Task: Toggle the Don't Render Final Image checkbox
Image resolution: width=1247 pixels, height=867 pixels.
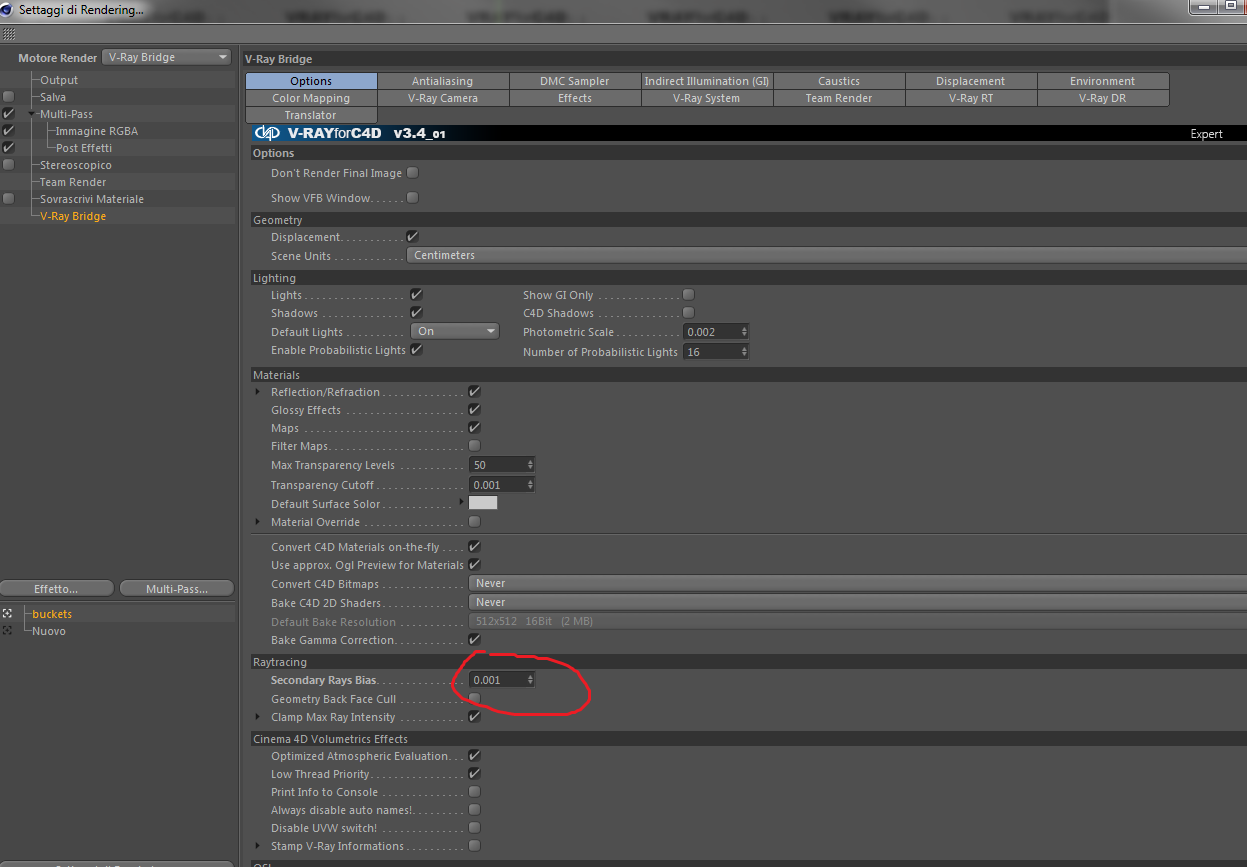Action: (412, 173)
